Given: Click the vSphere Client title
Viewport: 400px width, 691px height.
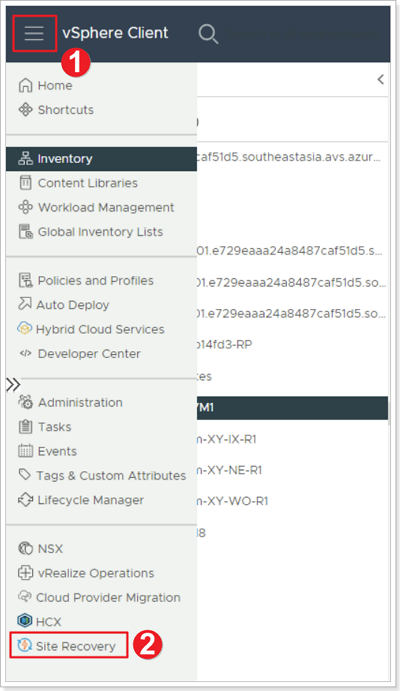Looking at the screenshot, I should click(115, 33).
